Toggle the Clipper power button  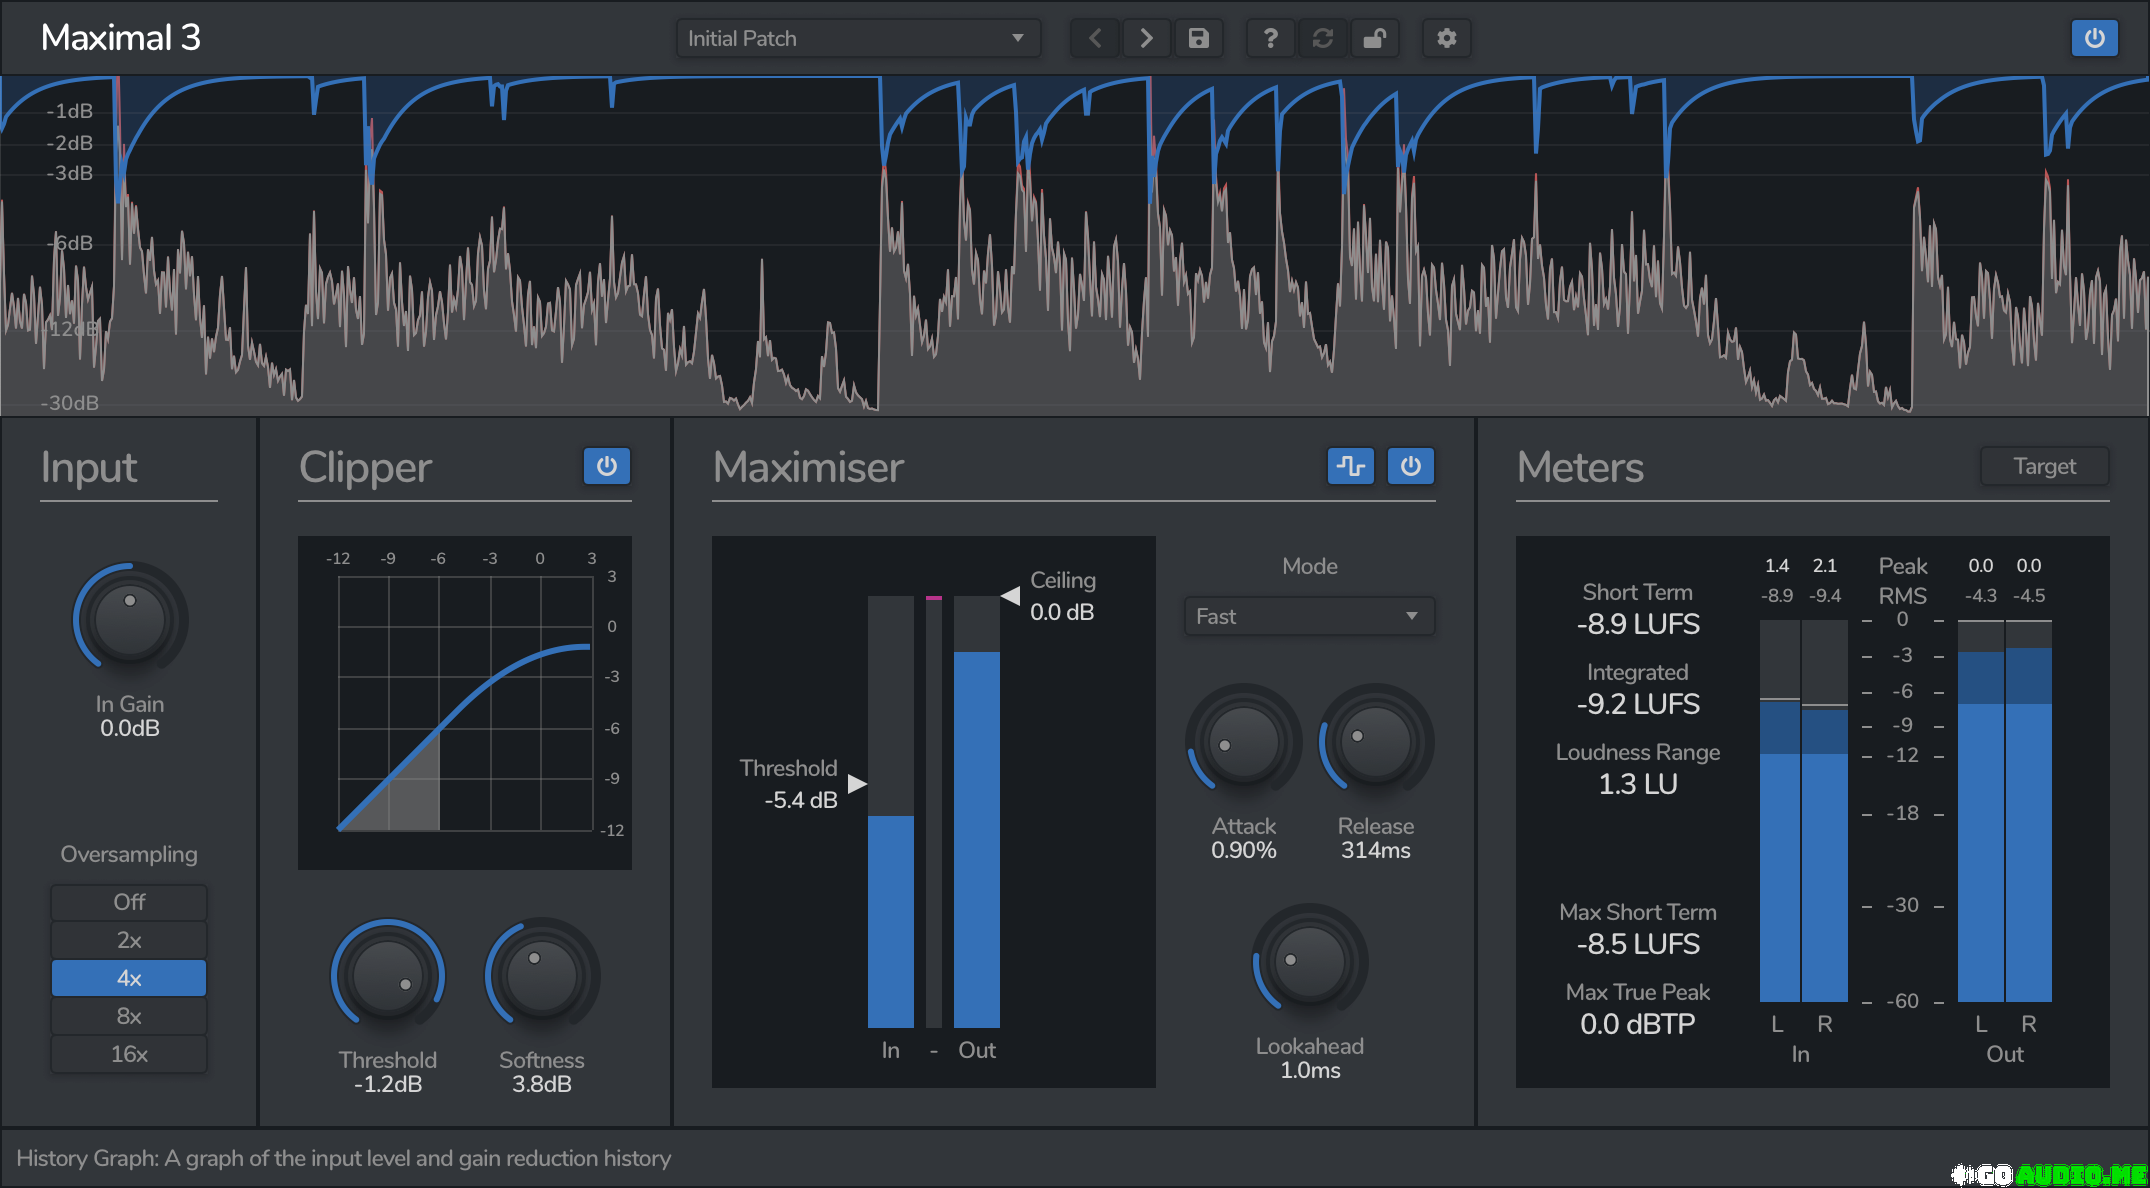(x=607, y=466)
